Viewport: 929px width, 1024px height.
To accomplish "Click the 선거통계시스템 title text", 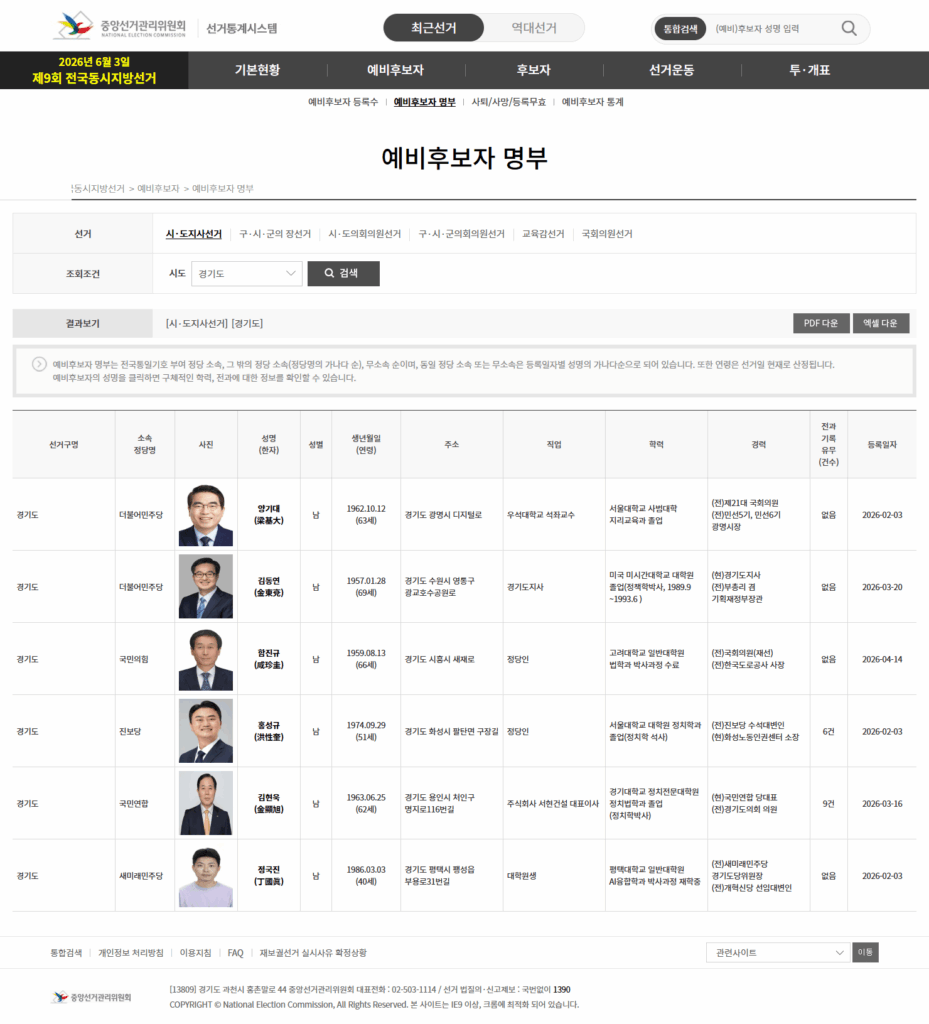I will pyautogui.click(x=242, y=28).
